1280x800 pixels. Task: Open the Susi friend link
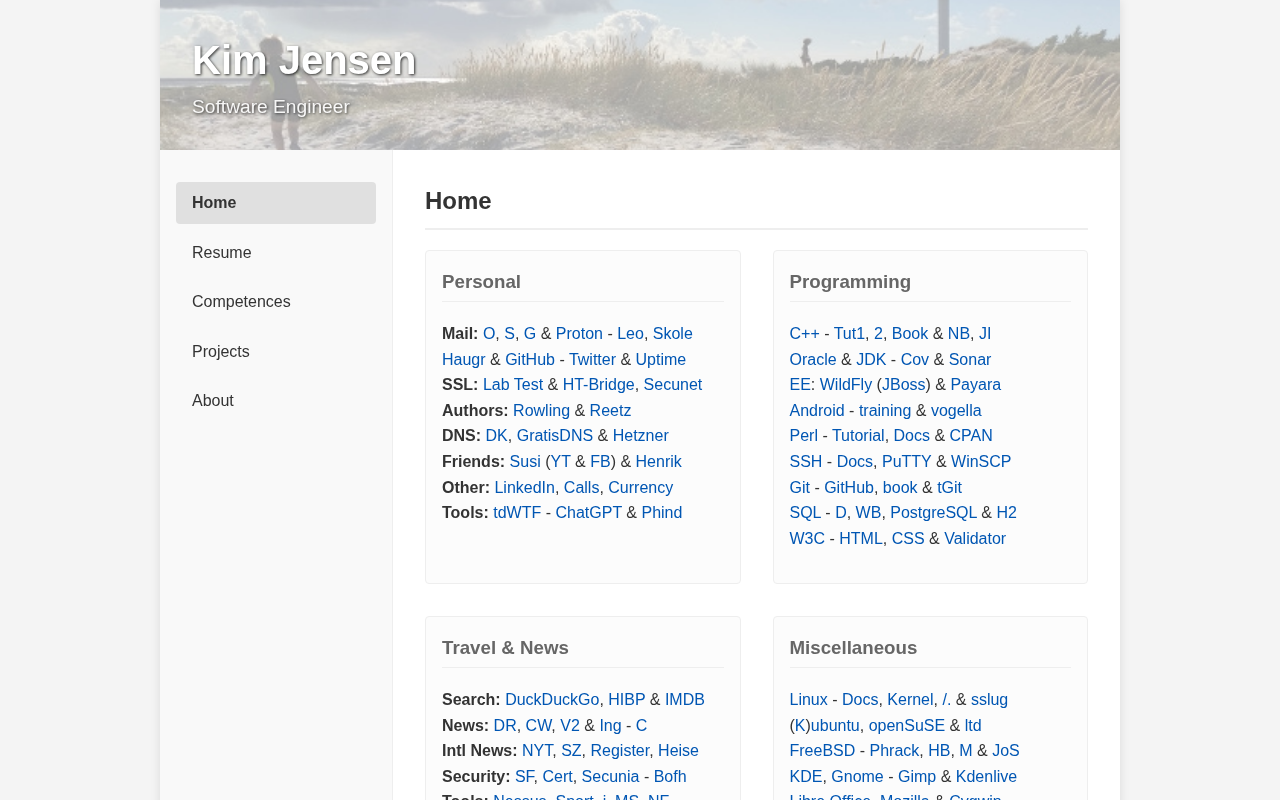525,462
